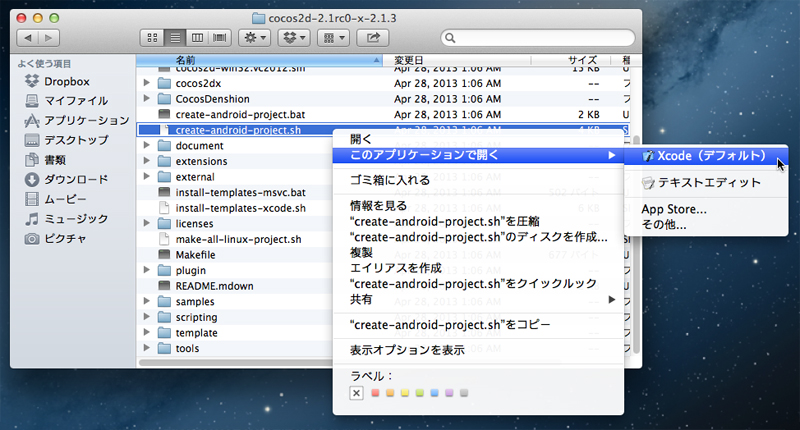Screen dimensions: 800x430
Task: Open マイファイル in the sidebar
Action: 66,101
